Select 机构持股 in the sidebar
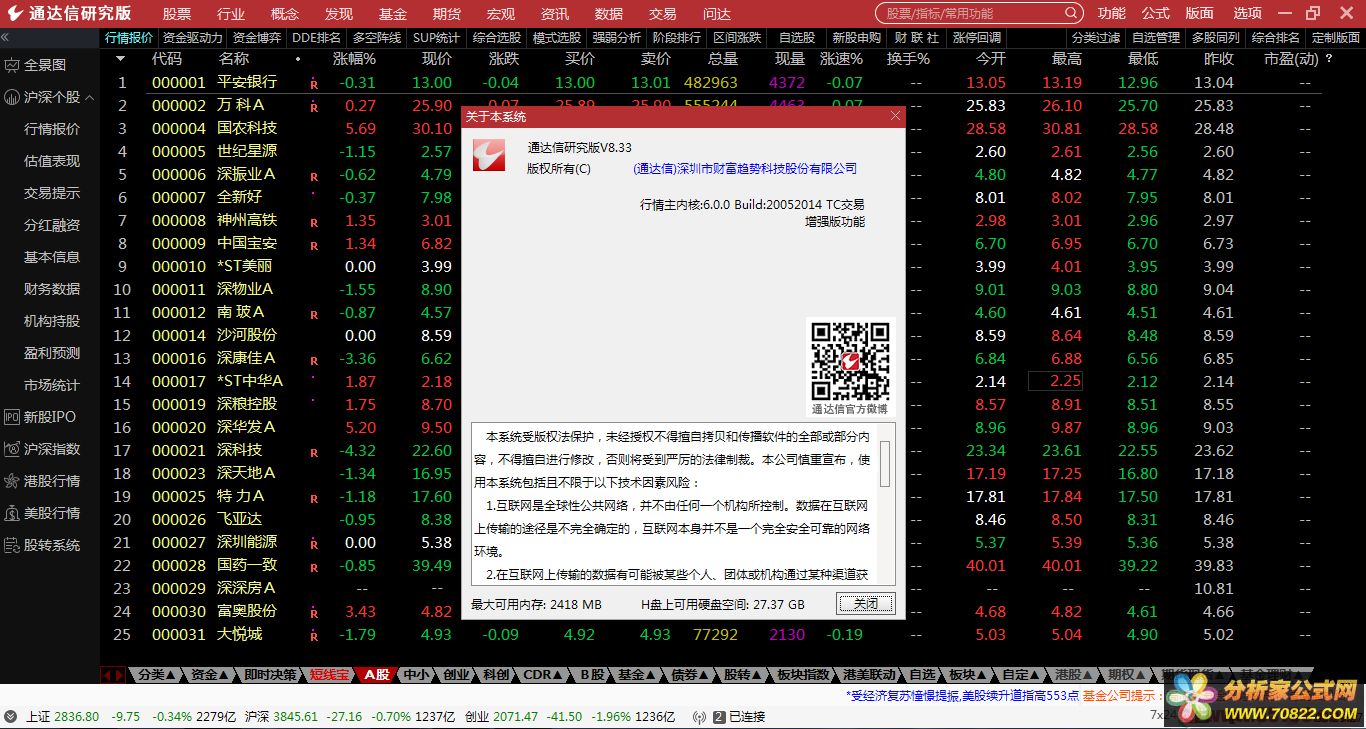Image resolution: width=1366 pixels, height=729 pixels. tap(52, 321)
